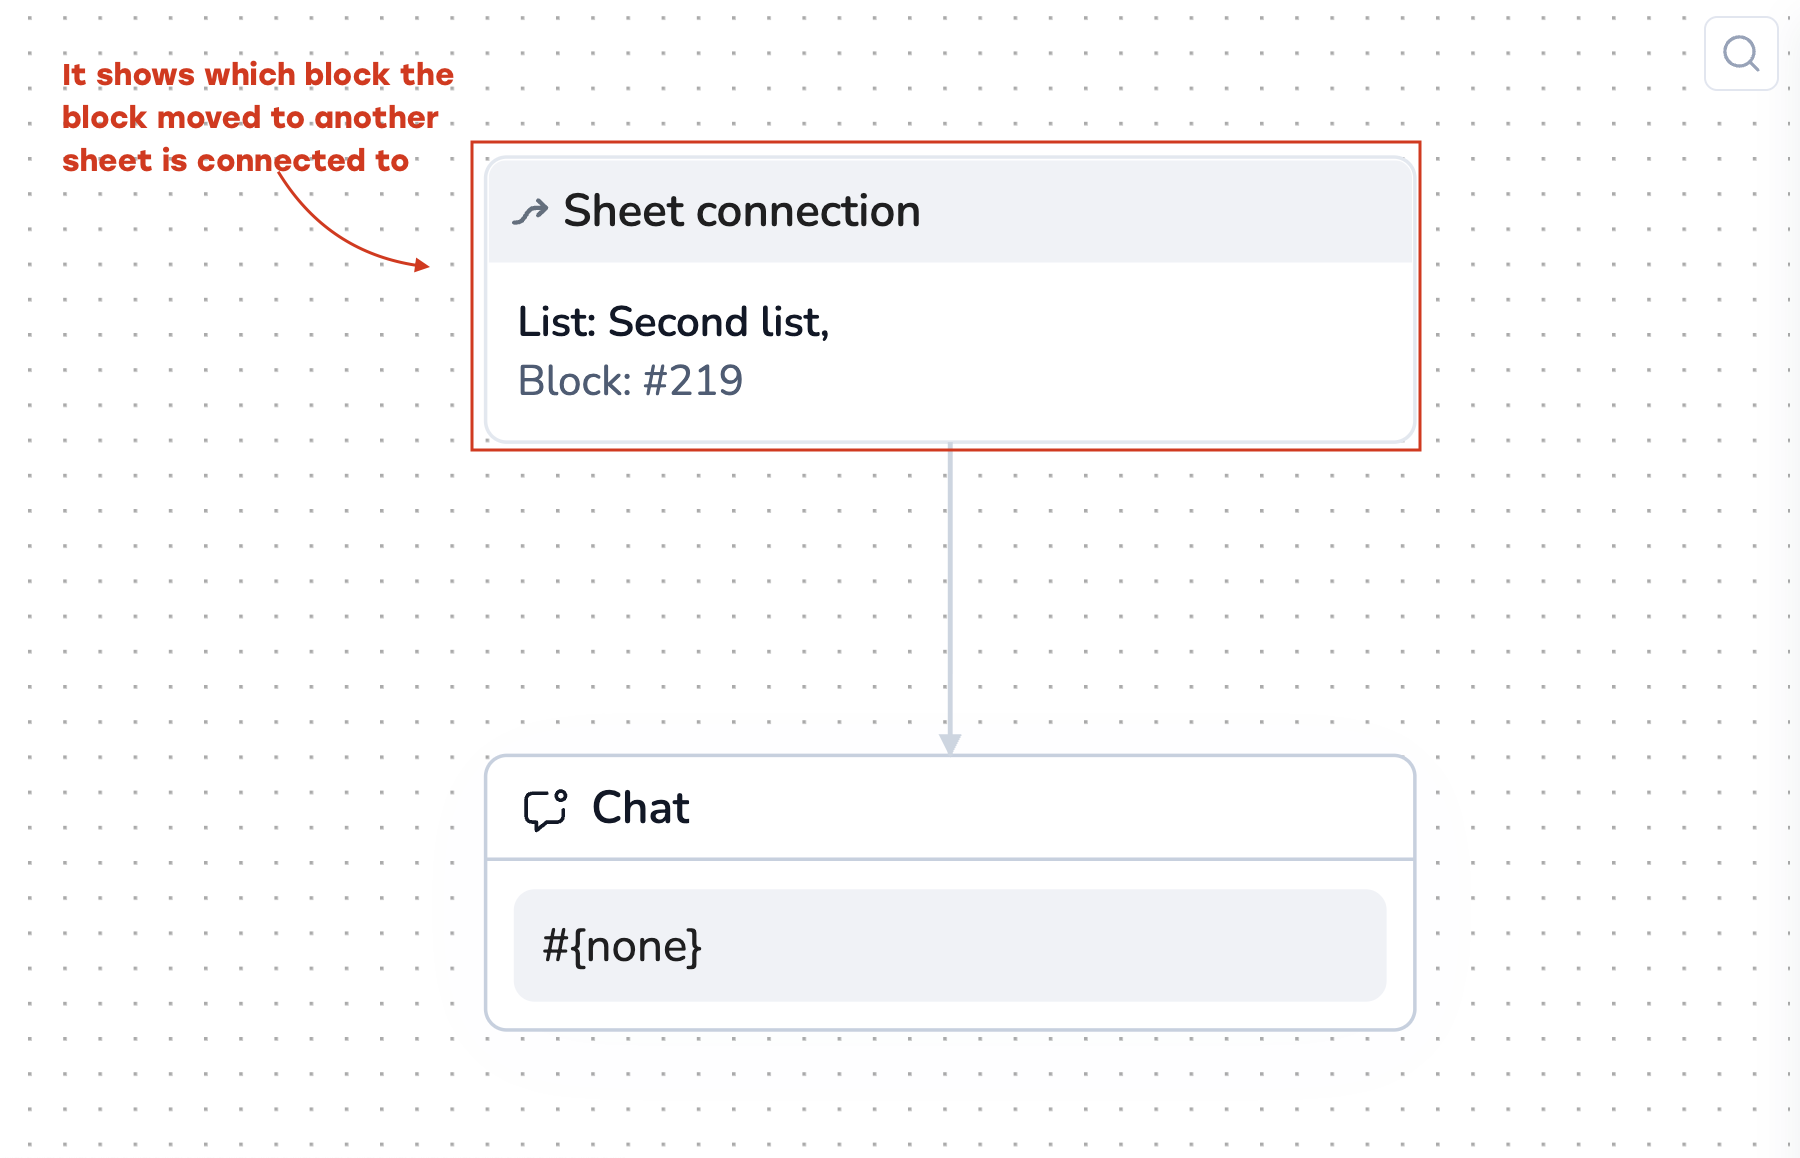Click the red annotation arrow tip
This screenshot has height=1158, width=1800.
pyautogui.click(x=424, y=265)
